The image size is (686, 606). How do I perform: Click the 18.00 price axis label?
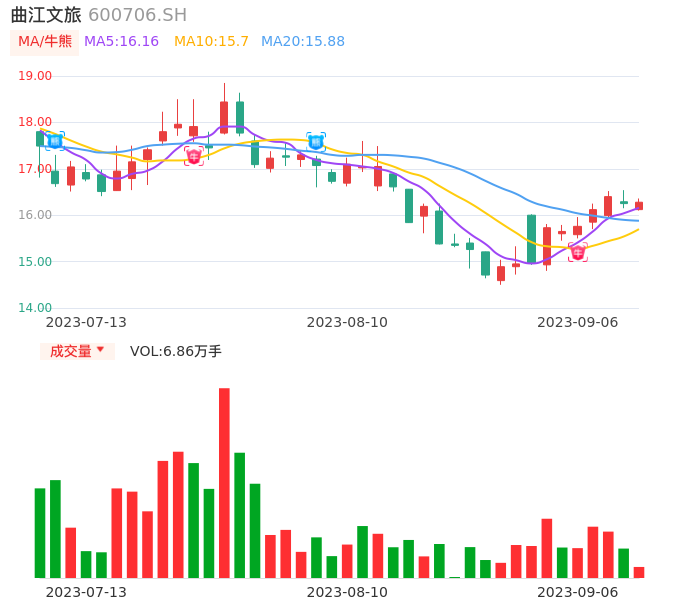click(x=35, y=122)
